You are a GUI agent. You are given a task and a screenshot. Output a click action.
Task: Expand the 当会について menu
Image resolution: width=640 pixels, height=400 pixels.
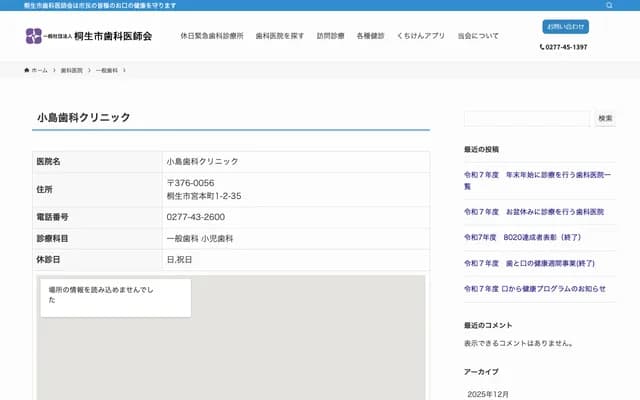click(478, 36)
